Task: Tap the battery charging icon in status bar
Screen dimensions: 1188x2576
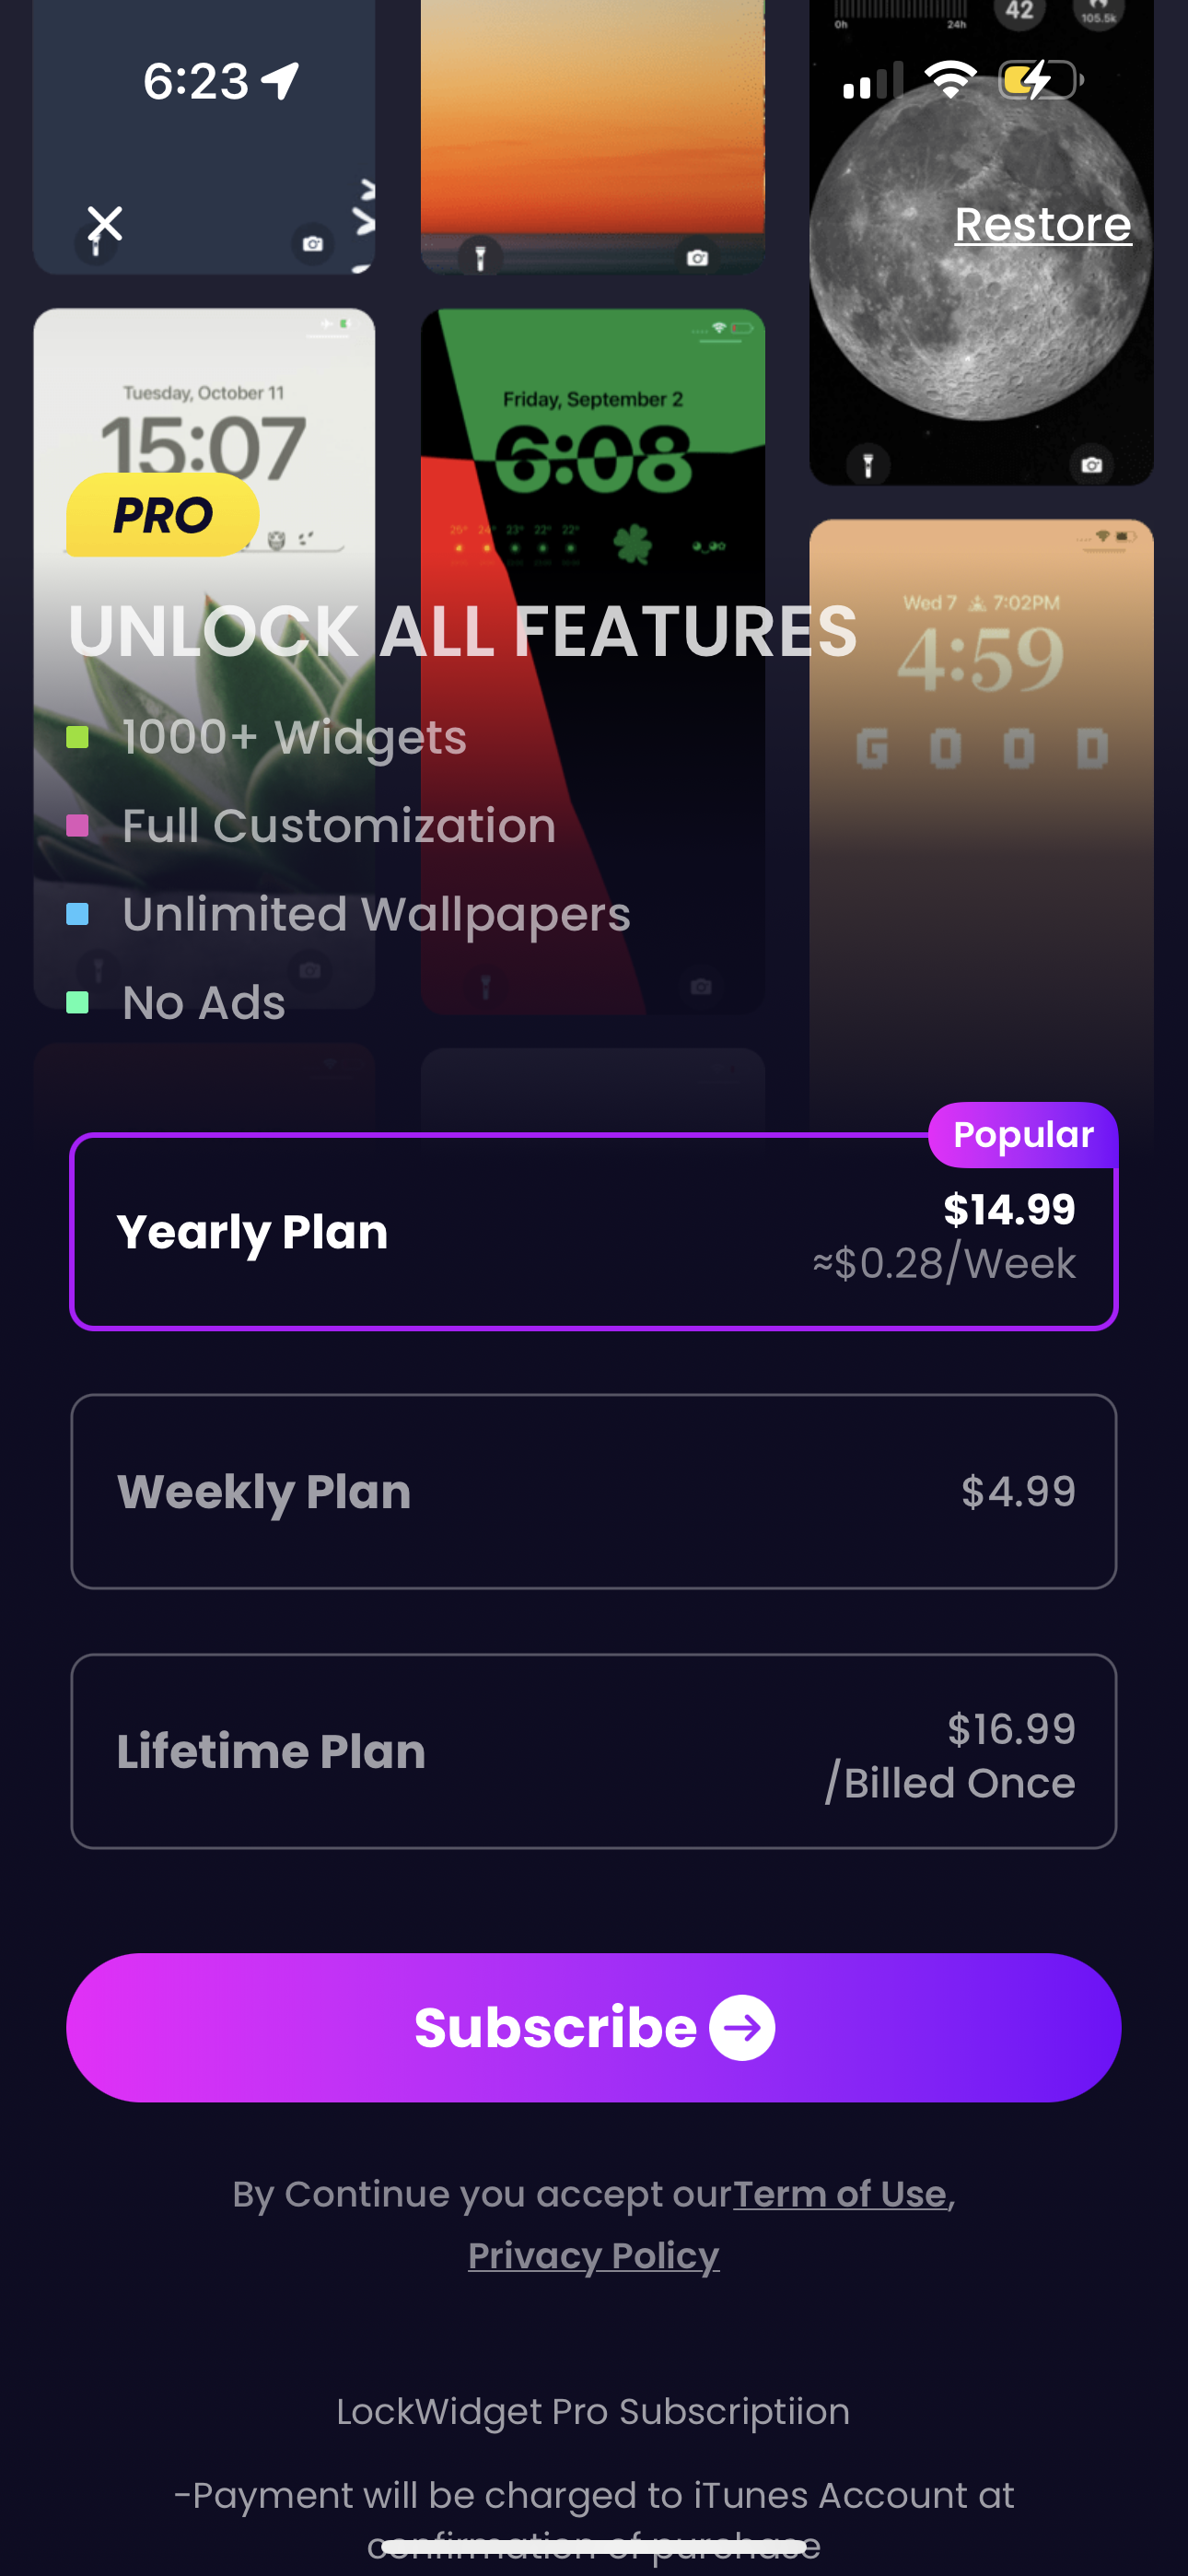Action: [1040, 80]
